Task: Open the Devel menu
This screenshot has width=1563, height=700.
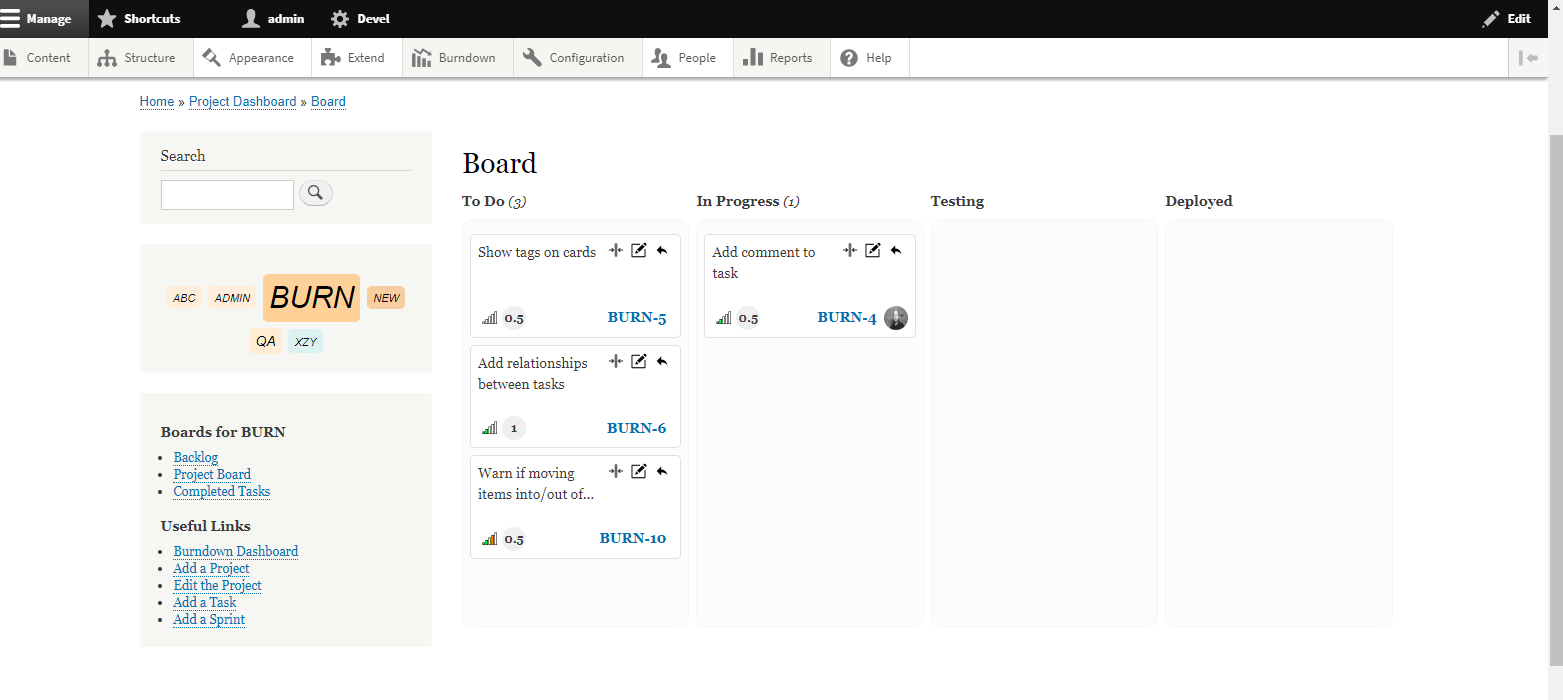Action: click(x=360, y=18)
